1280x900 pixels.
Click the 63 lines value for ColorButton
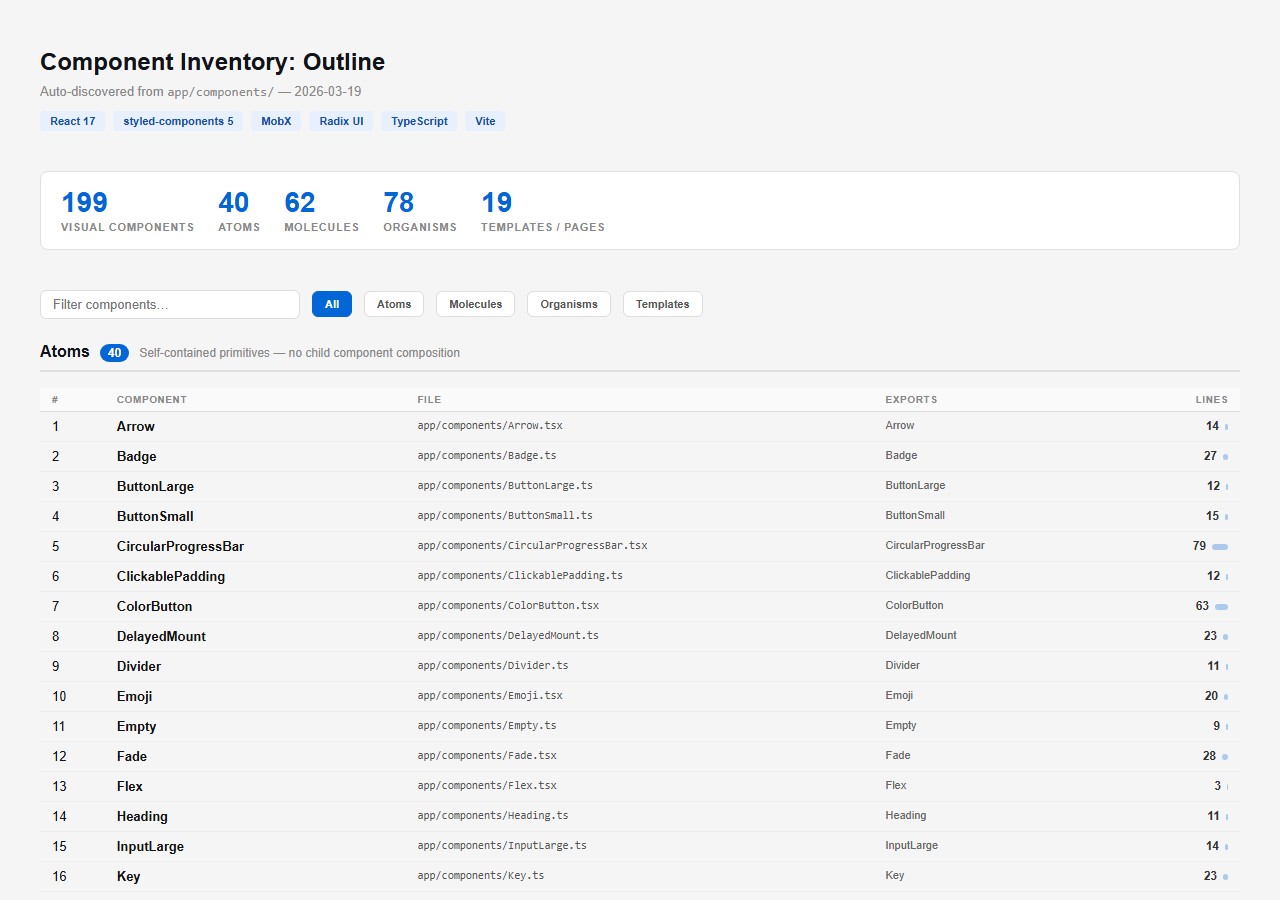click(x=1202, y=606)
